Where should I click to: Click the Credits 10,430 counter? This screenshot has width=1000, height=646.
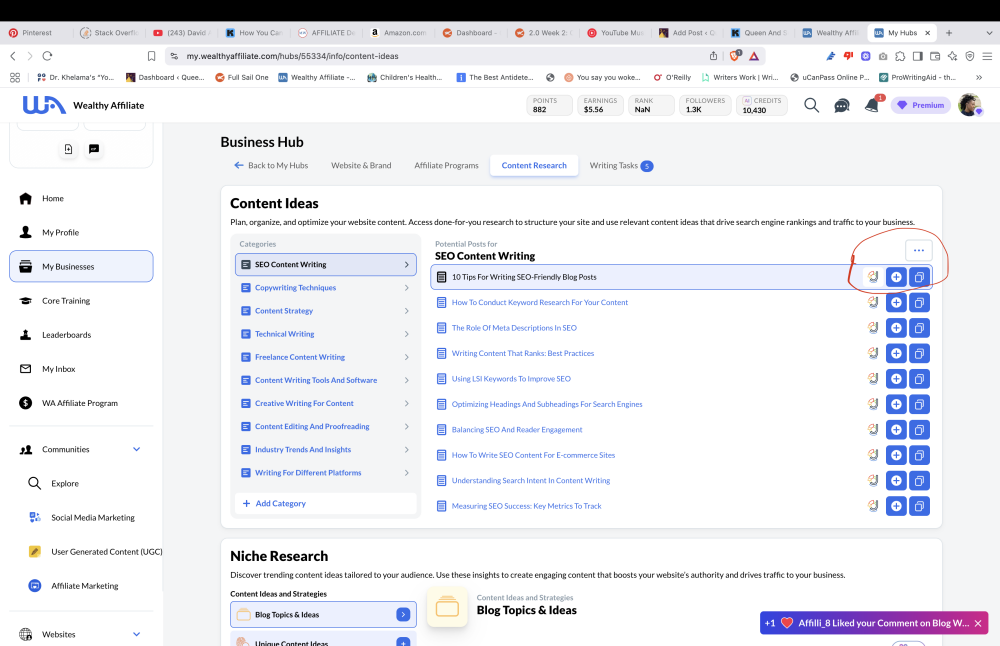point(761,105)
